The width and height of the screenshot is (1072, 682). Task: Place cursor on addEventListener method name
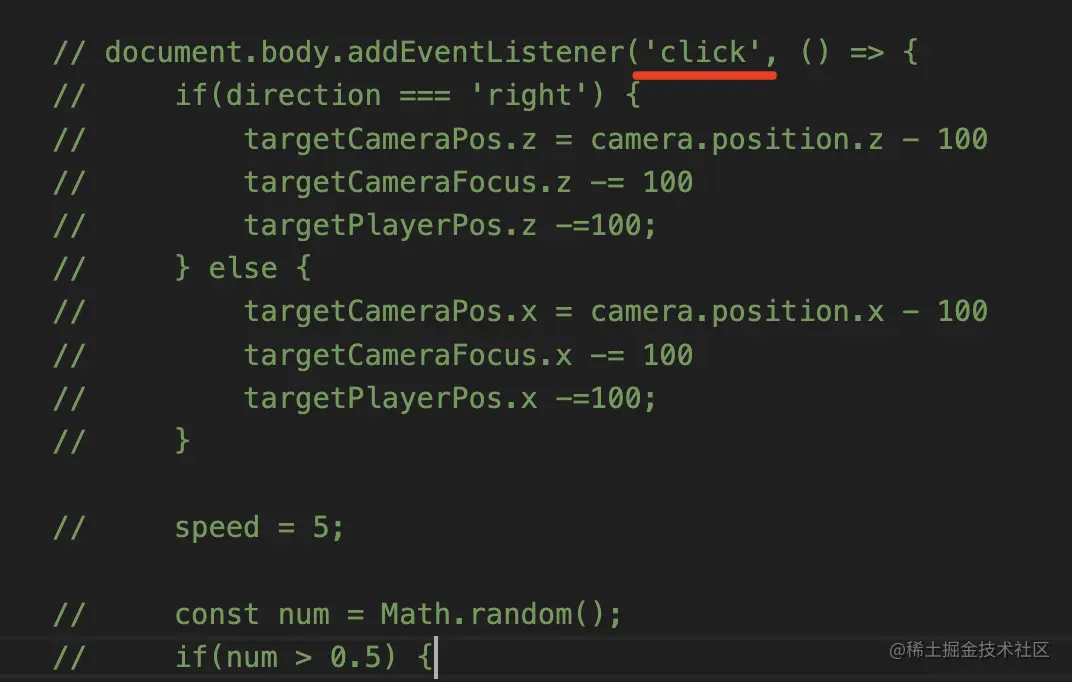click(487, 53)
